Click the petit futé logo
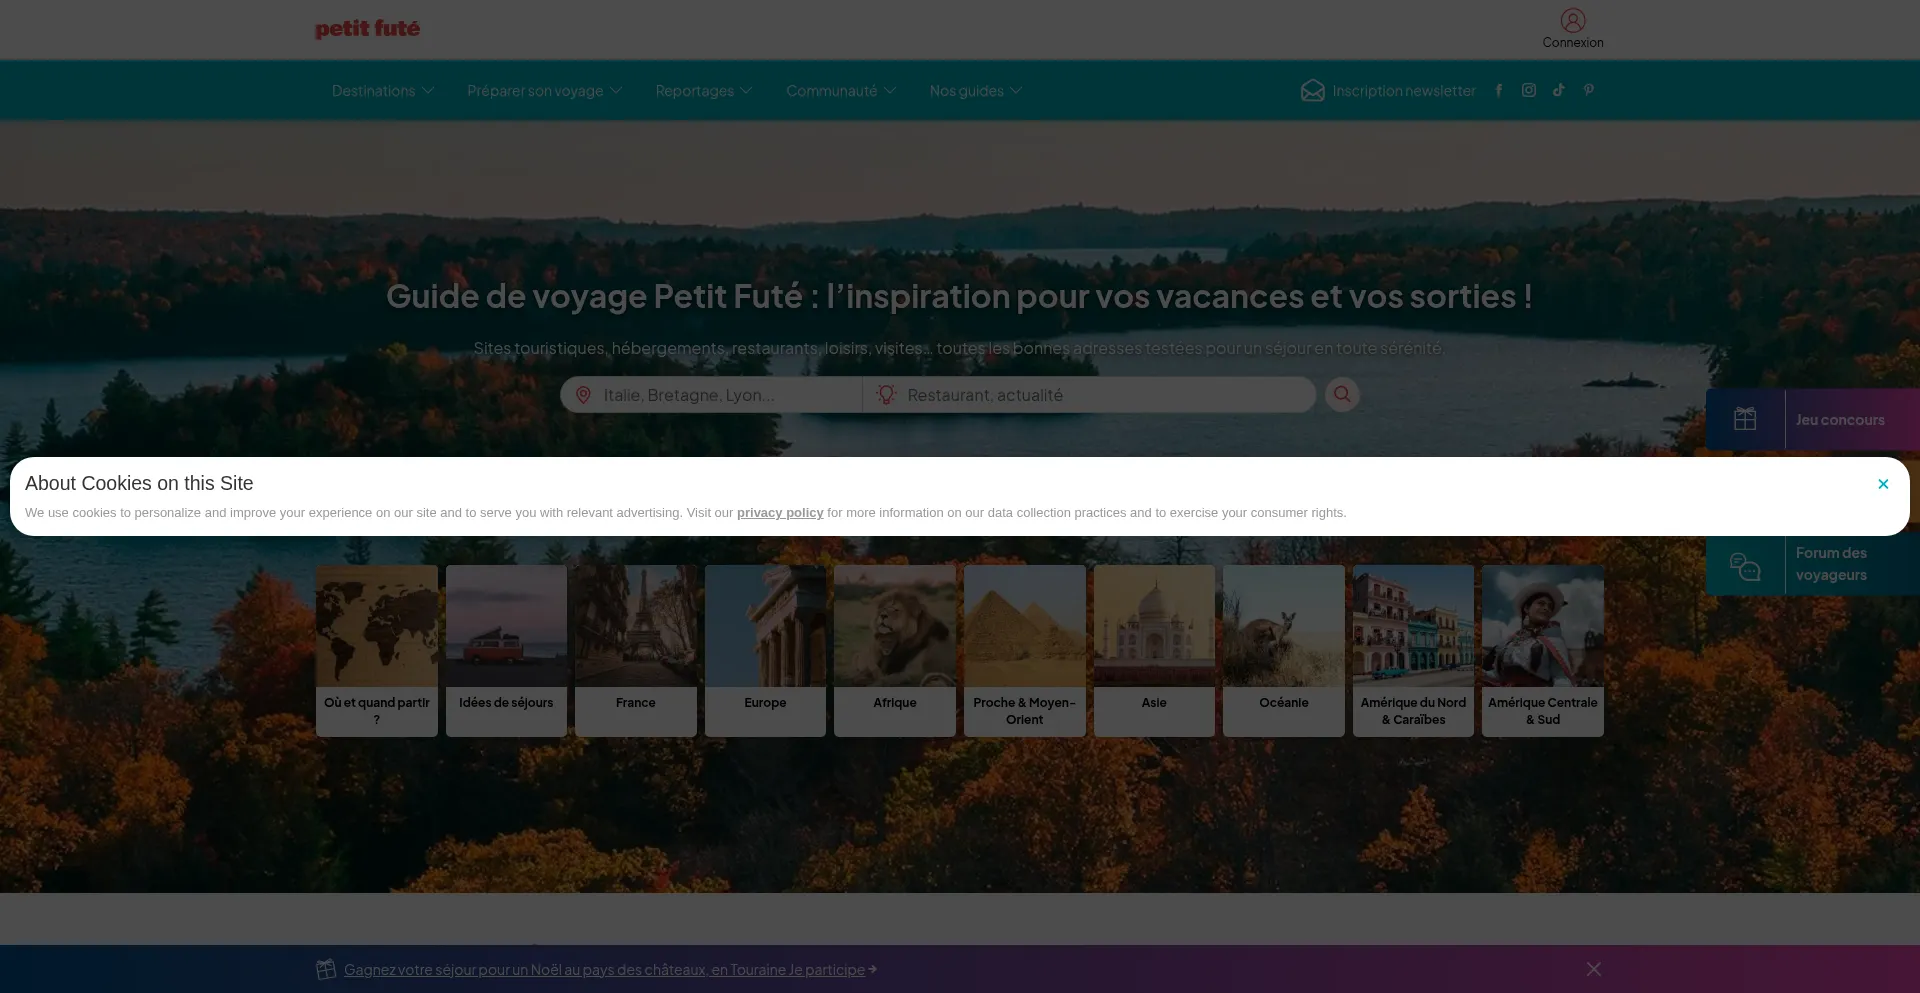 click(x=367, y=29)
